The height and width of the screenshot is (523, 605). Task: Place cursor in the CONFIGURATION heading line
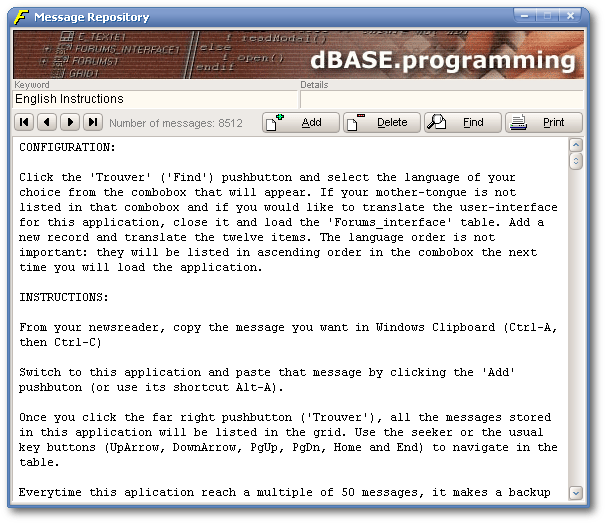(x=67, y=148)
